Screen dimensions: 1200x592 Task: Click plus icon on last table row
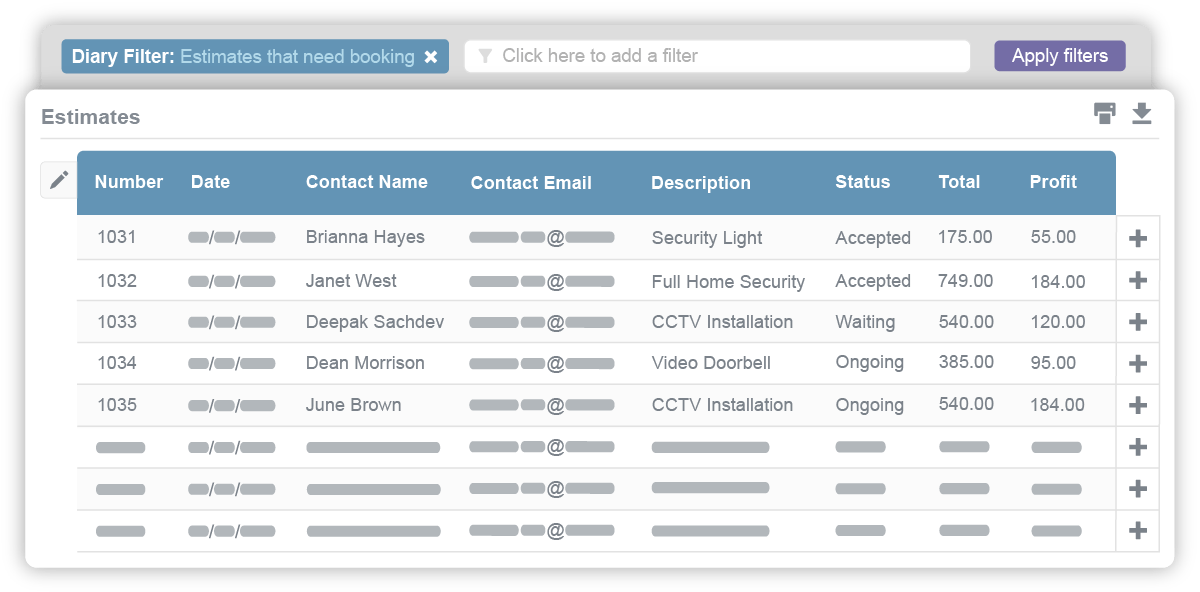click(x=1137, y=531)
